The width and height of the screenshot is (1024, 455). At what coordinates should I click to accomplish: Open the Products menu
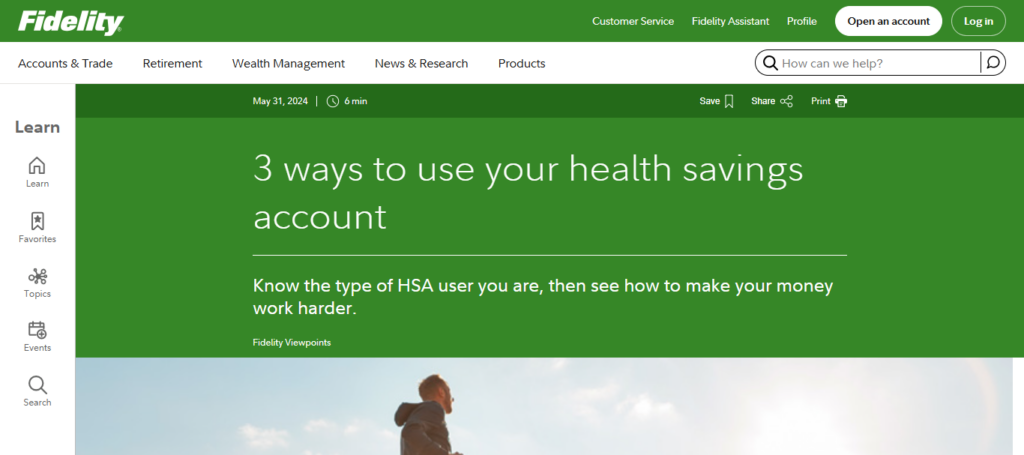(521, 63)
